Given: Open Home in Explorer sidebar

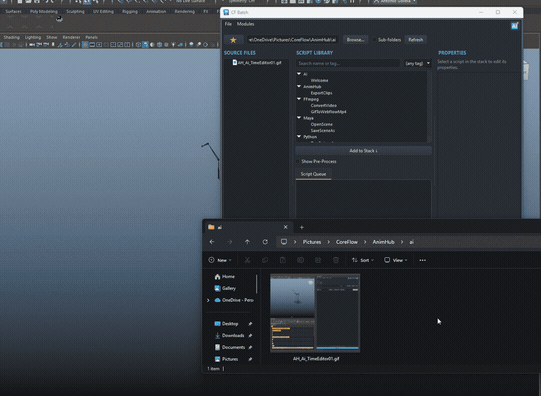Looking at the screenshot, I should coord(225,277).
